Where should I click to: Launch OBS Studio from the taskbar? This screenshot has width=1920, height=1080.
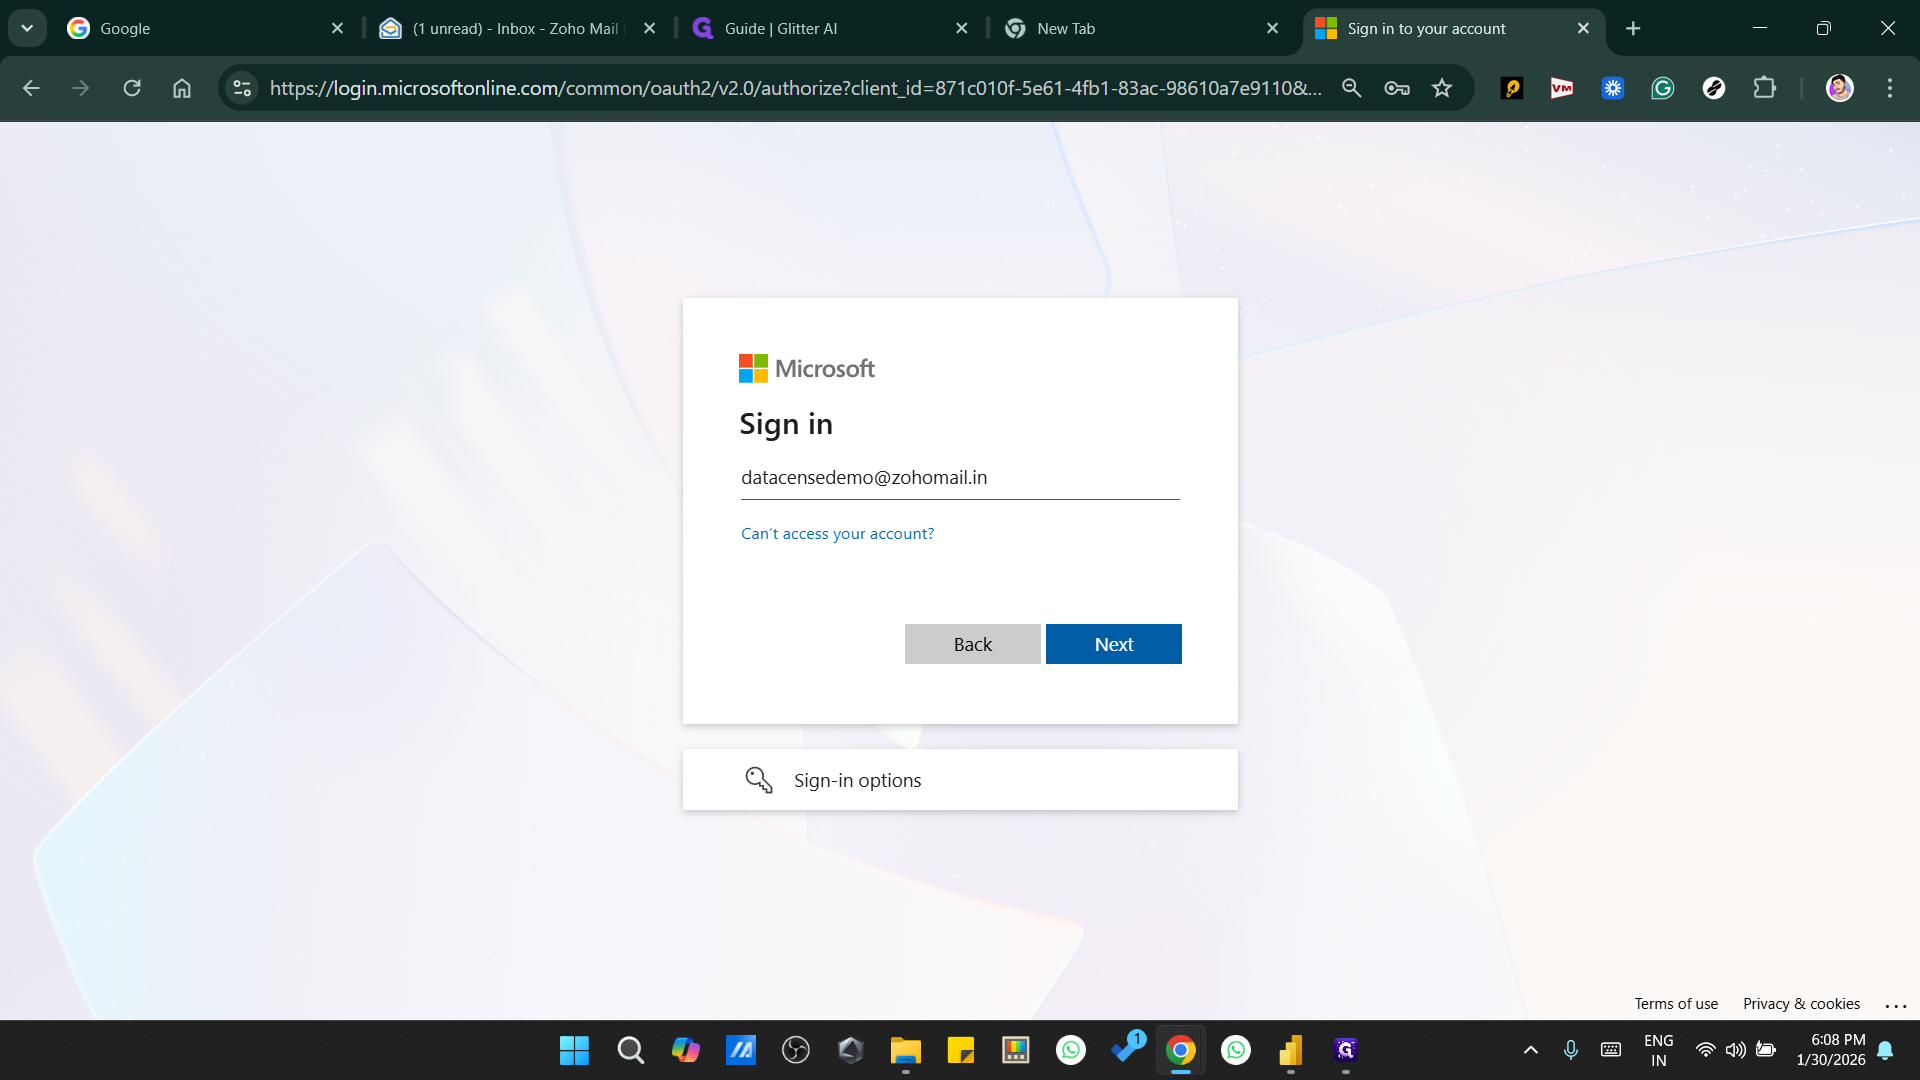pos(796,1050)
